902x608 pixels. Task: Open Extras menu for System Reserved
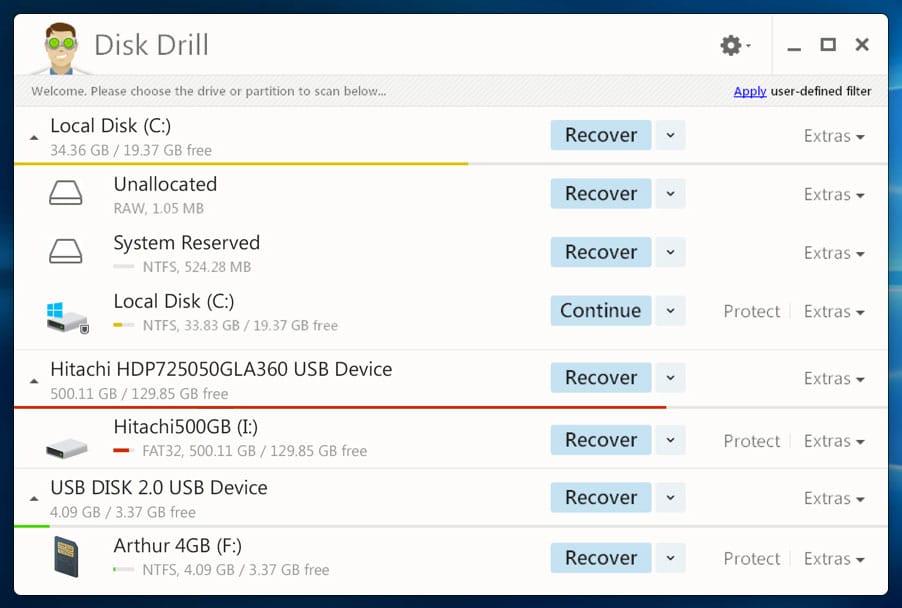pos(834,253)
